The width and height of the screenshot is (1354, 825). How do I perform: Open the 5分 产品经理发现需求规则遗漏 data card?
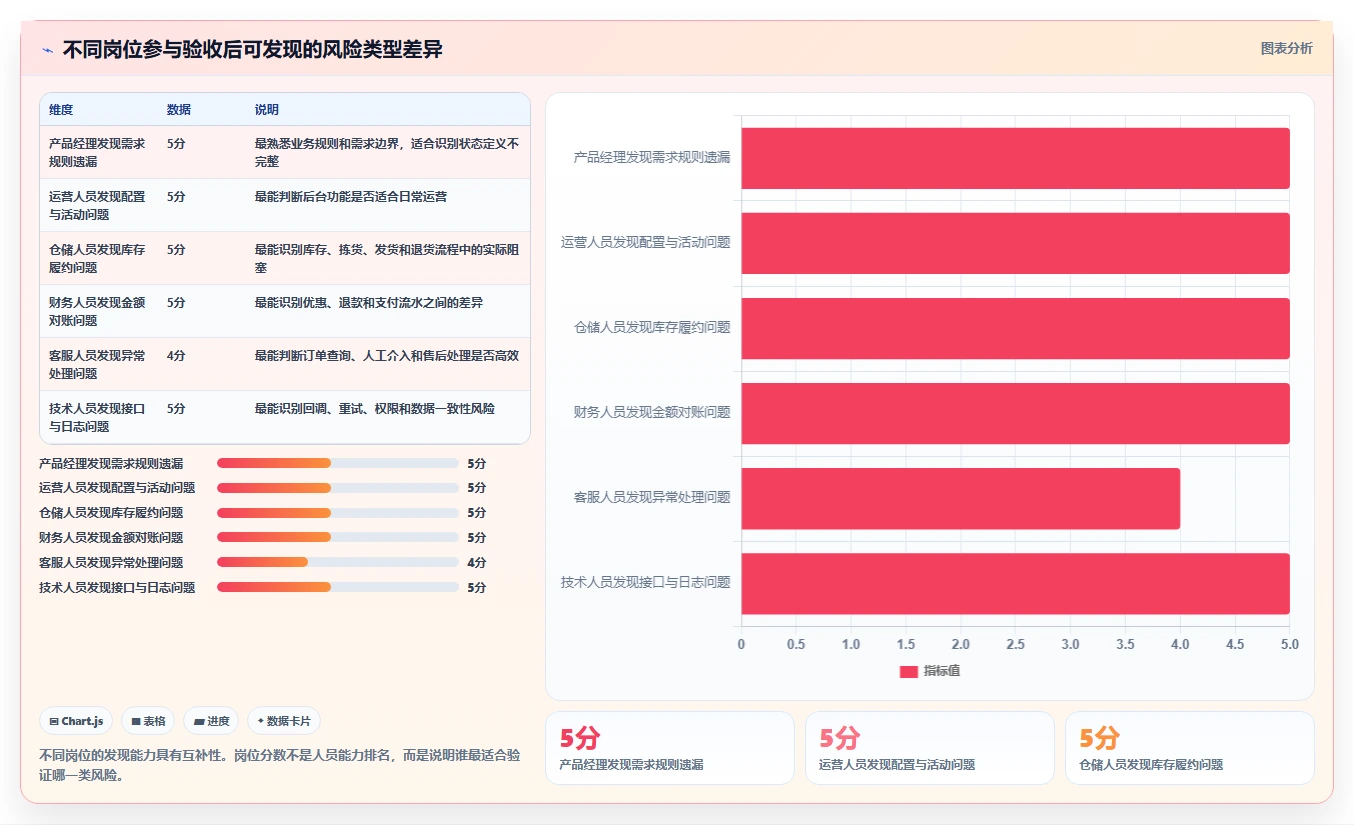pos(670,748)
